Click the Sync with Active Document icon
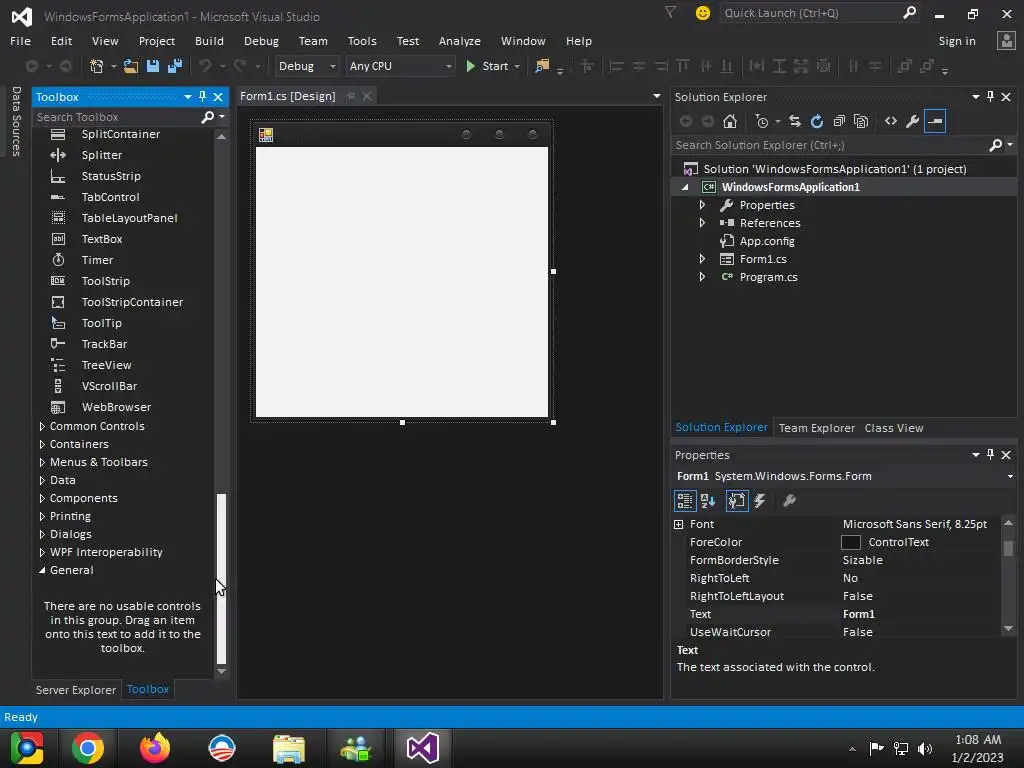The width and height of the screenshot is (1024, 768). (x=795, y=121)
